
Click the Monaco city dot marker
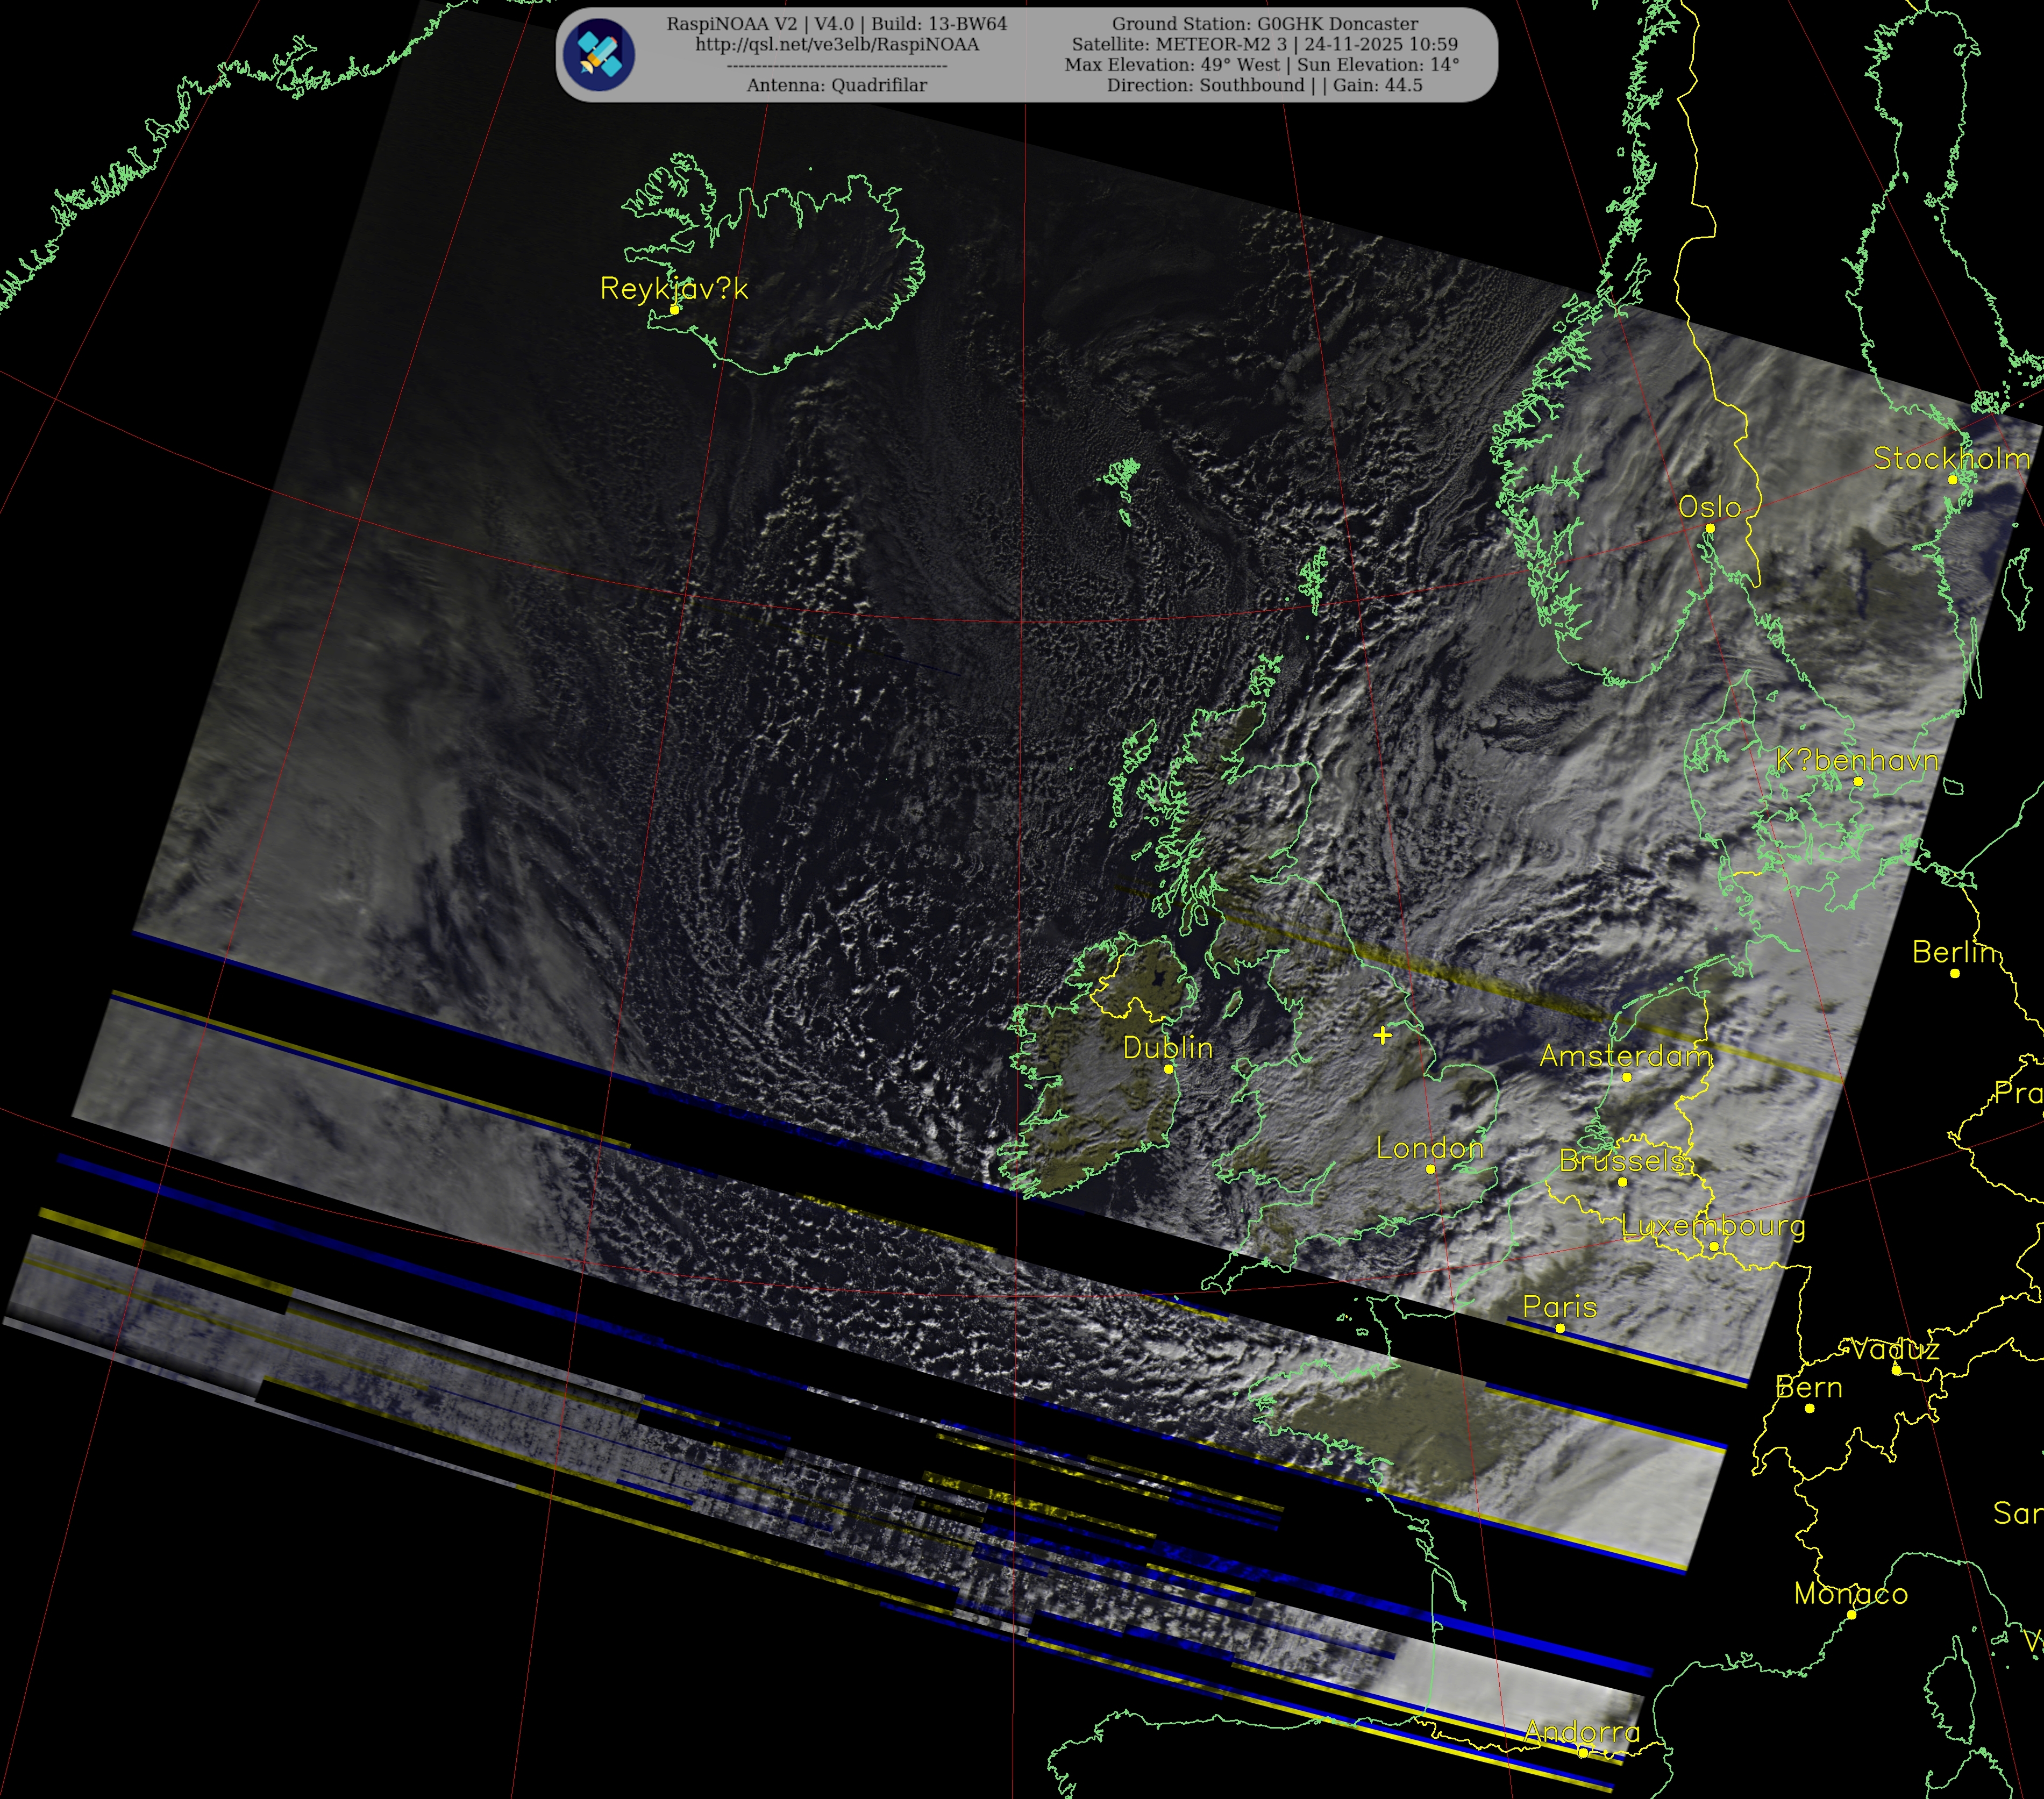pos(1851,1615)
